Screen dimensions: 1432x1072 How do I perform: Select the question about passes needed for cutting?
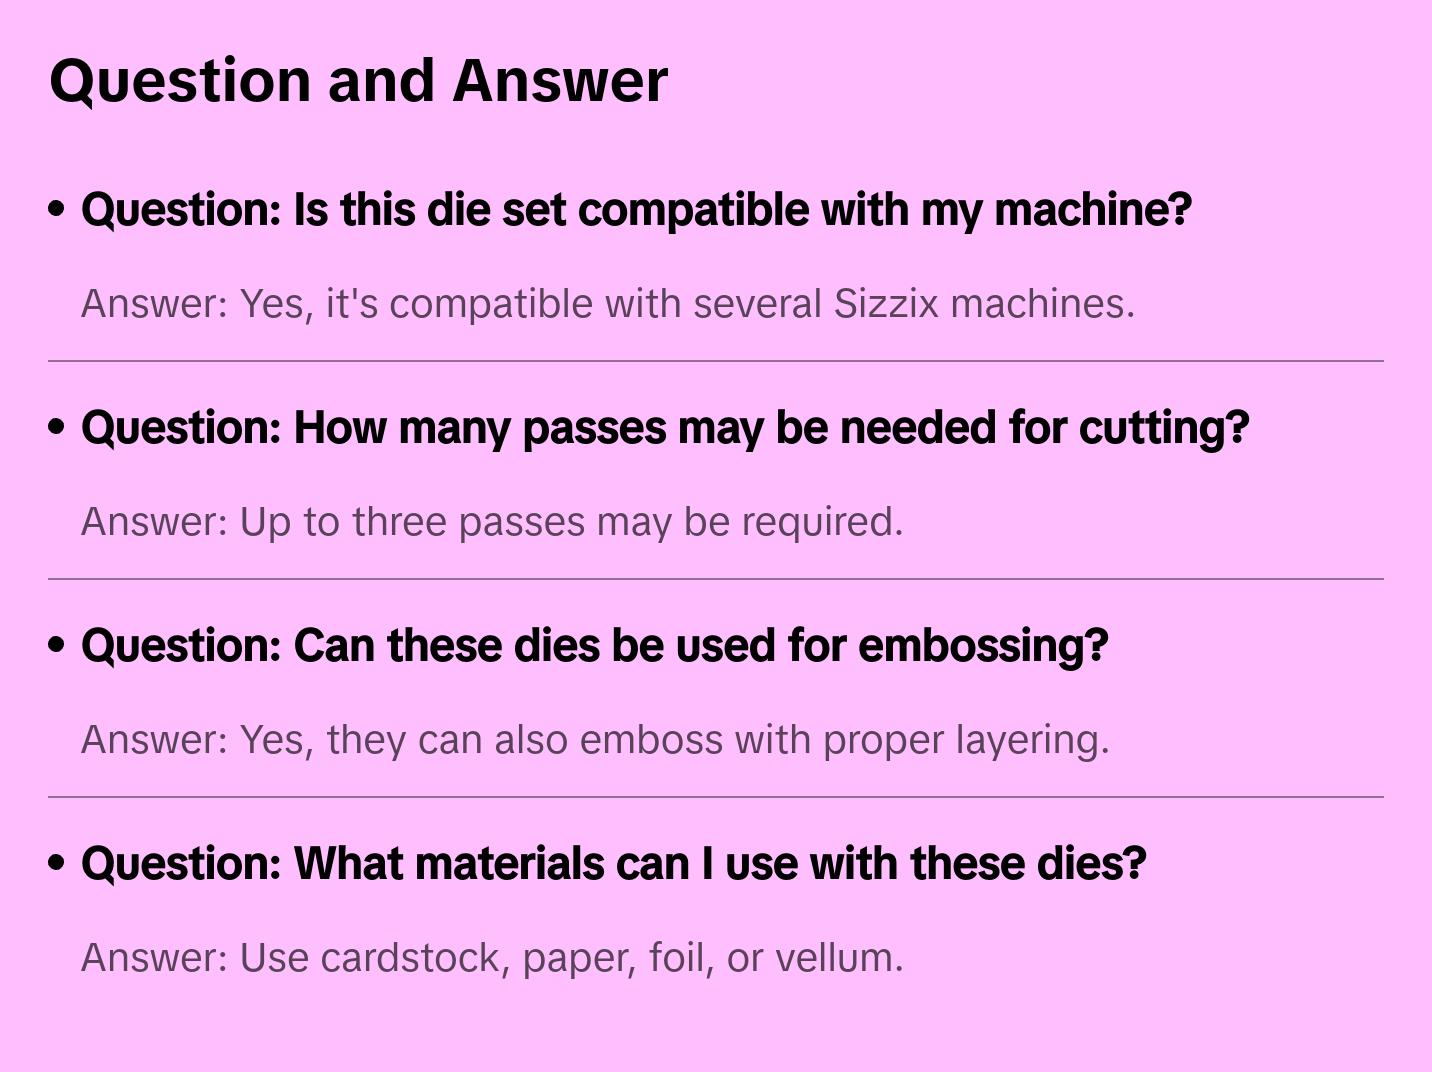tap(665, 428)
